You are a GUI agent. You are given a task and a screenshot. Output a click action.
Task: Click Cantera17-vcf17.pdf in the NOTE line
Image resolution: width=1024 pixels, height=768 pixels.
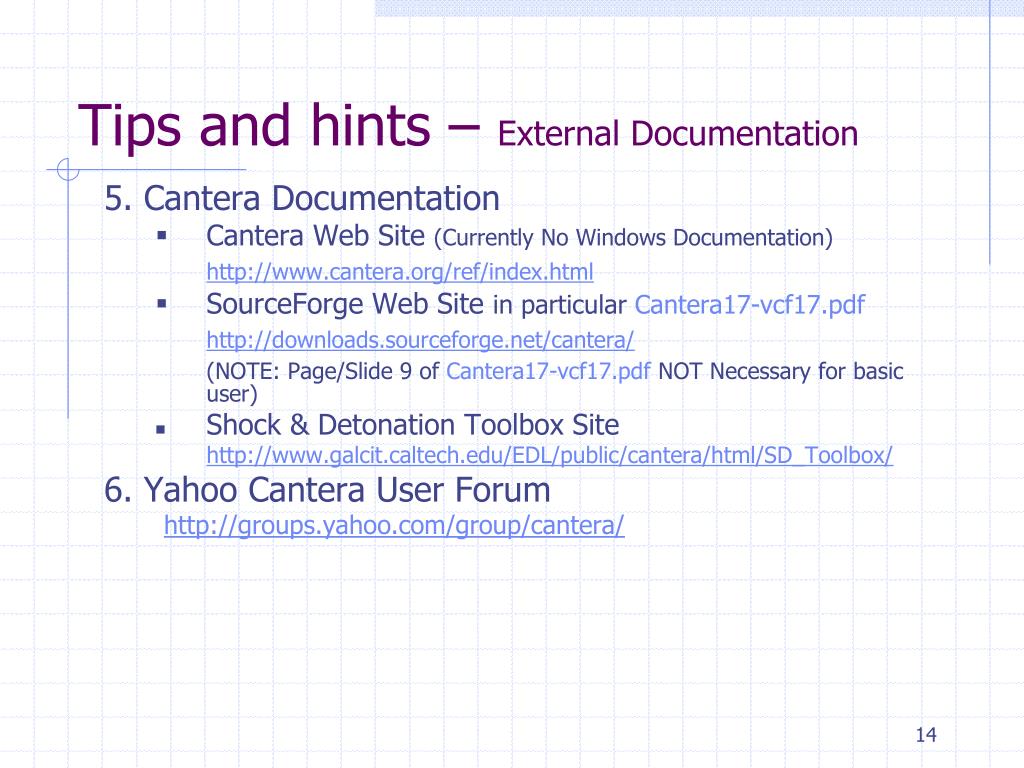pyautogui.click(x=549, y=372)
